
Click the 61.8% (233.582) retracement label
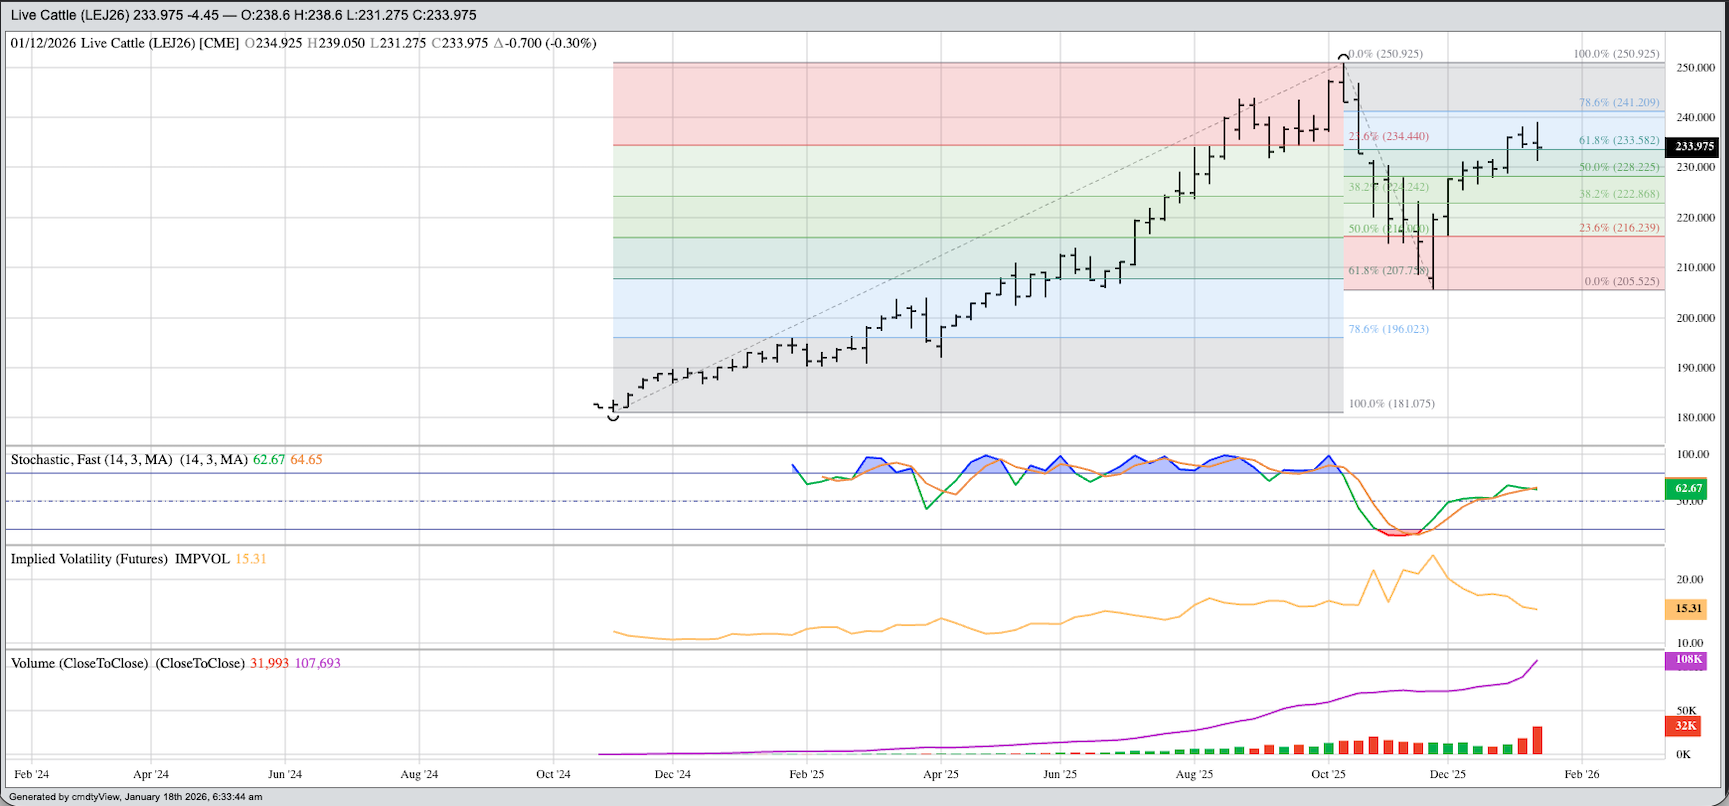pos(1618,141)
